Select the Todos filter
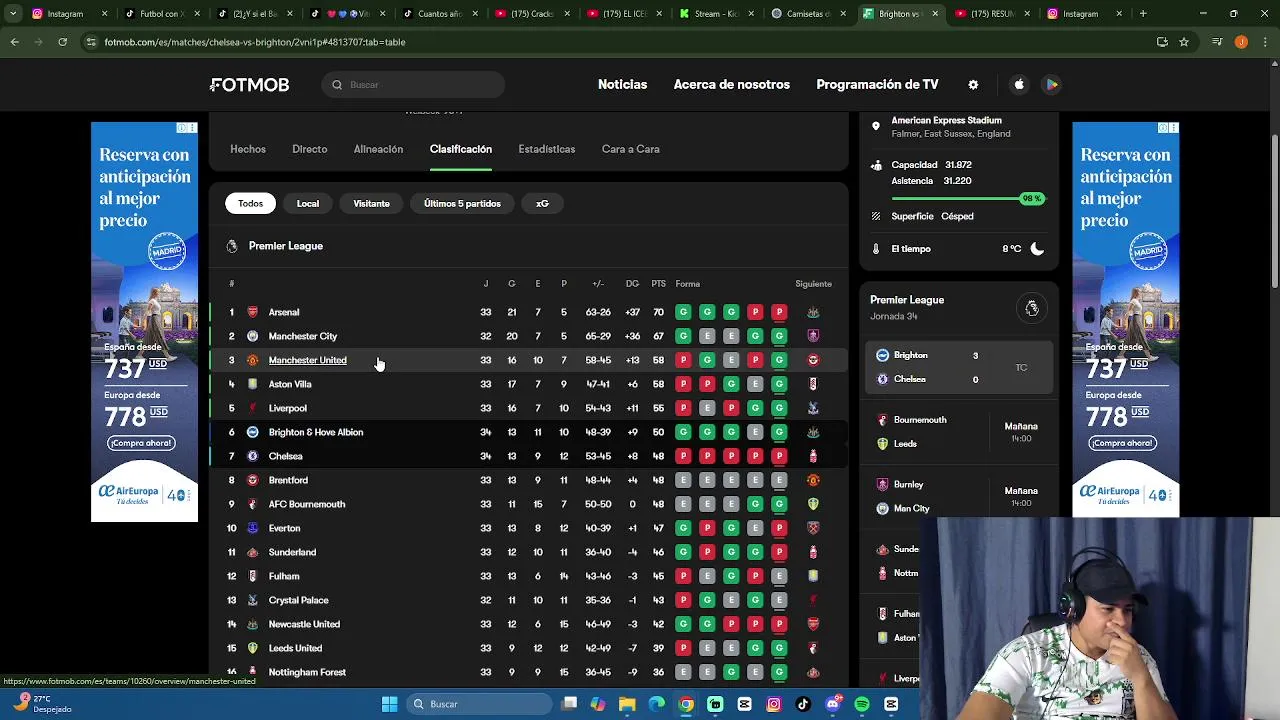The width and height of the screenshot is (1280, 720). tap(250, 203)
